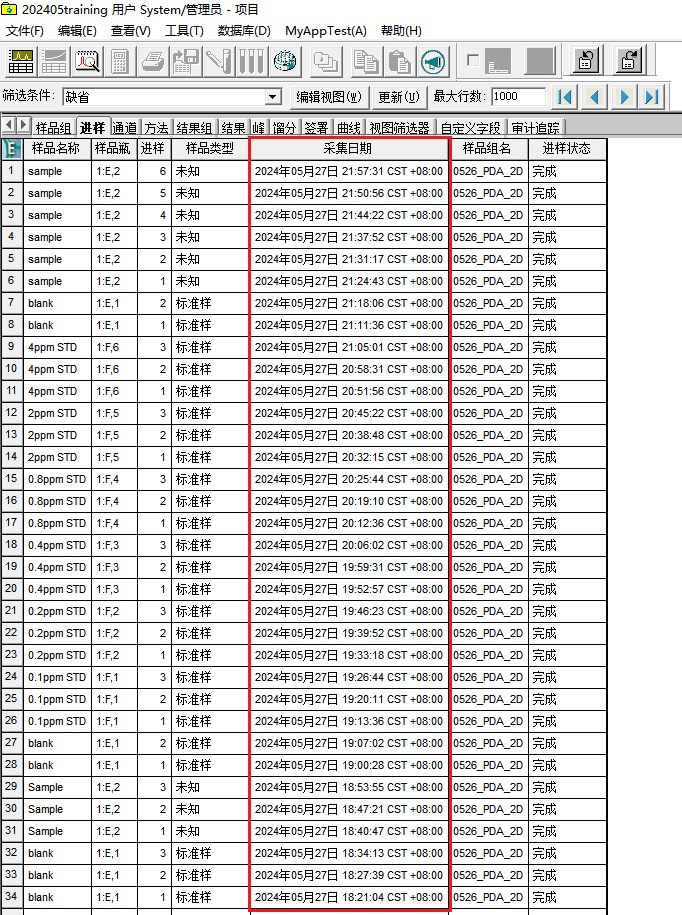Click the calculator Process icon

pos(120,61)
